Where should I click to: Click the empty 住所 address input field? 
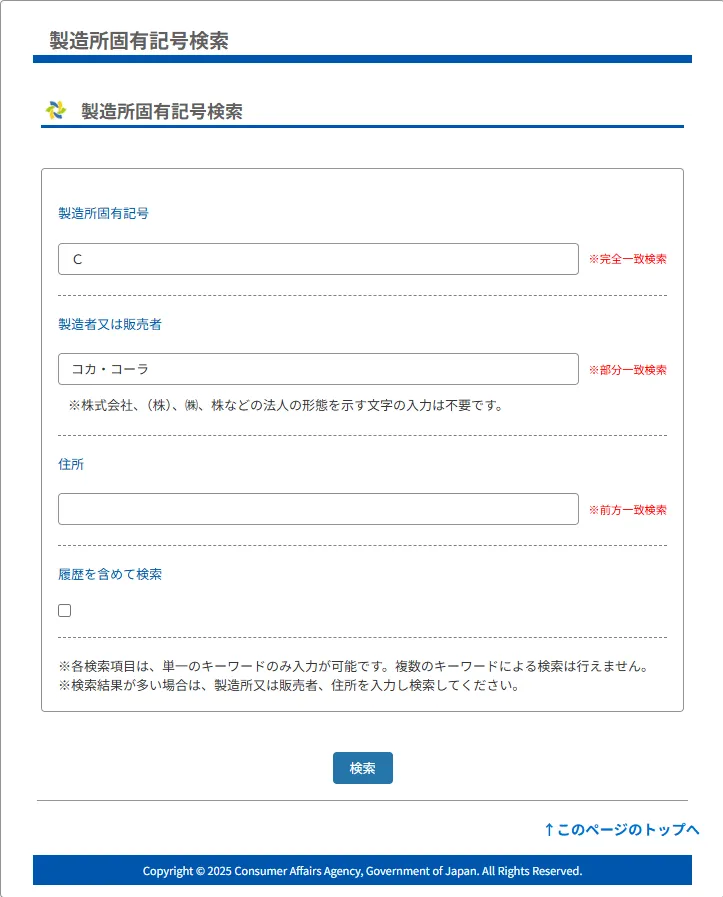tap(318, 509)
